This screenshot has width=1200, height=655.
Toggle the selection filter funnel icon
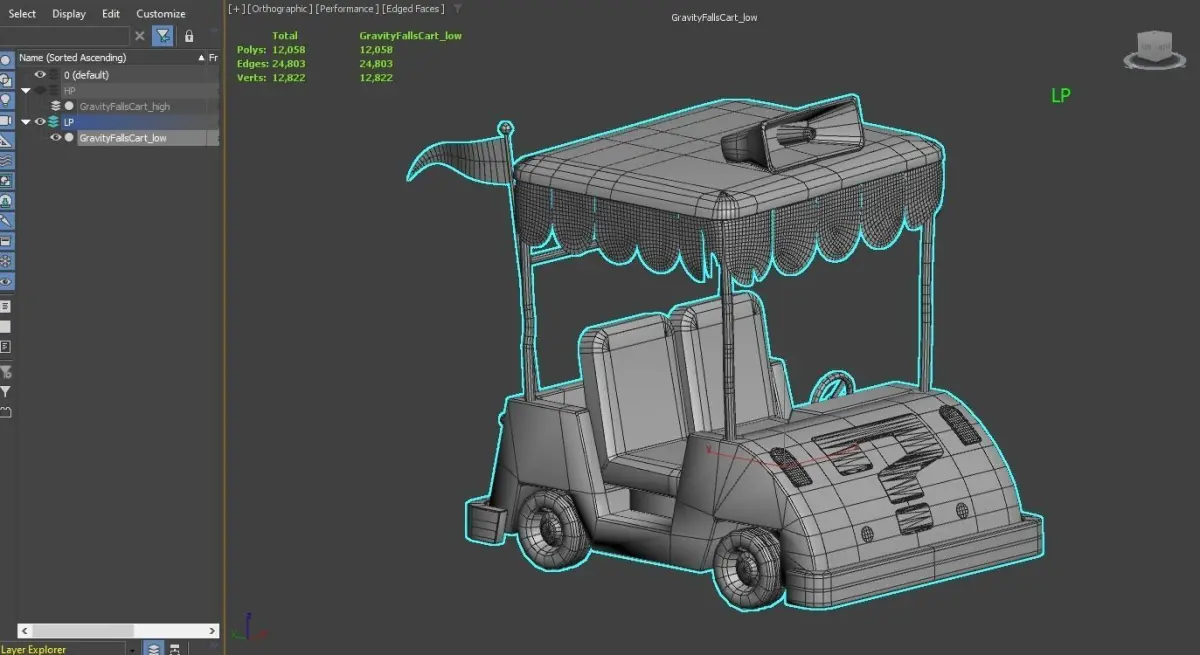pyautogui.click(x=163, y=36)
